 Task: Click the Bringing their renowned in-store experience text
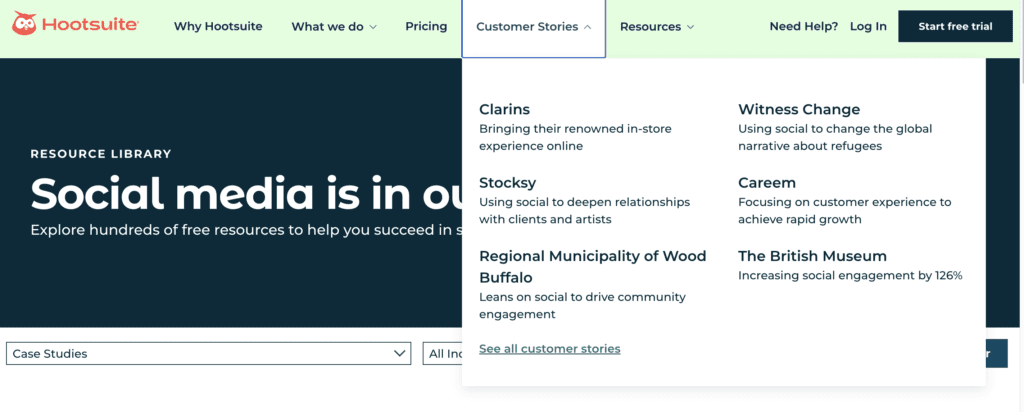[575, 137]
